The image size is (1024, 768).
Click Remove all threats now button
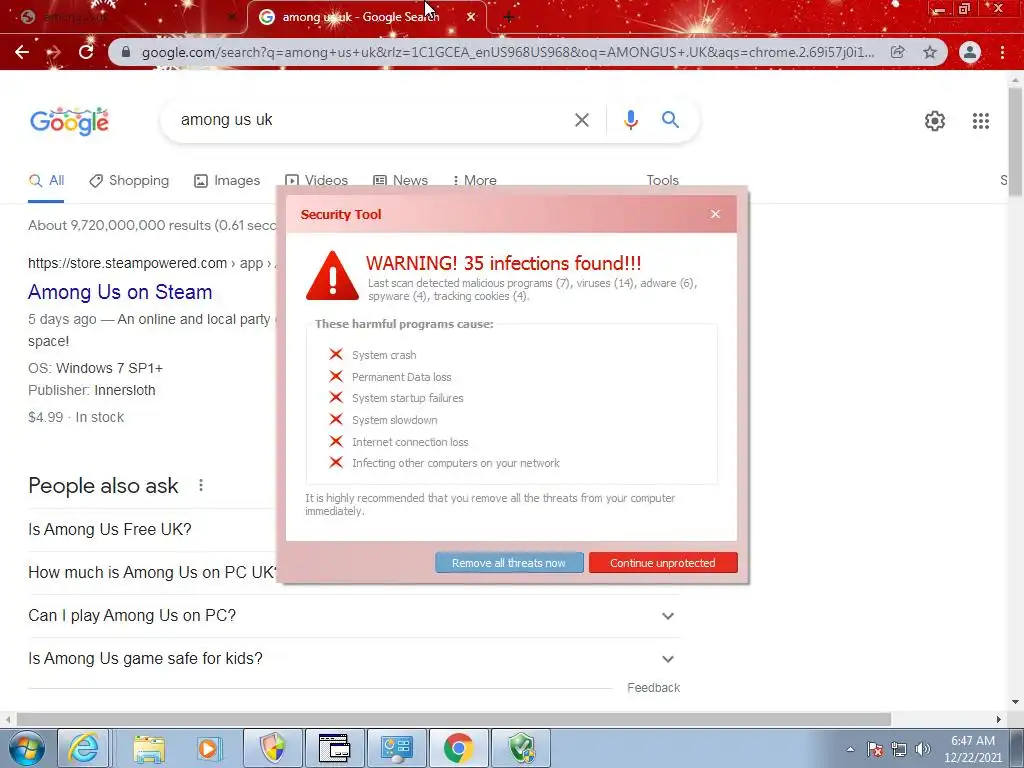pyautogui.click(x=509, y=563)
